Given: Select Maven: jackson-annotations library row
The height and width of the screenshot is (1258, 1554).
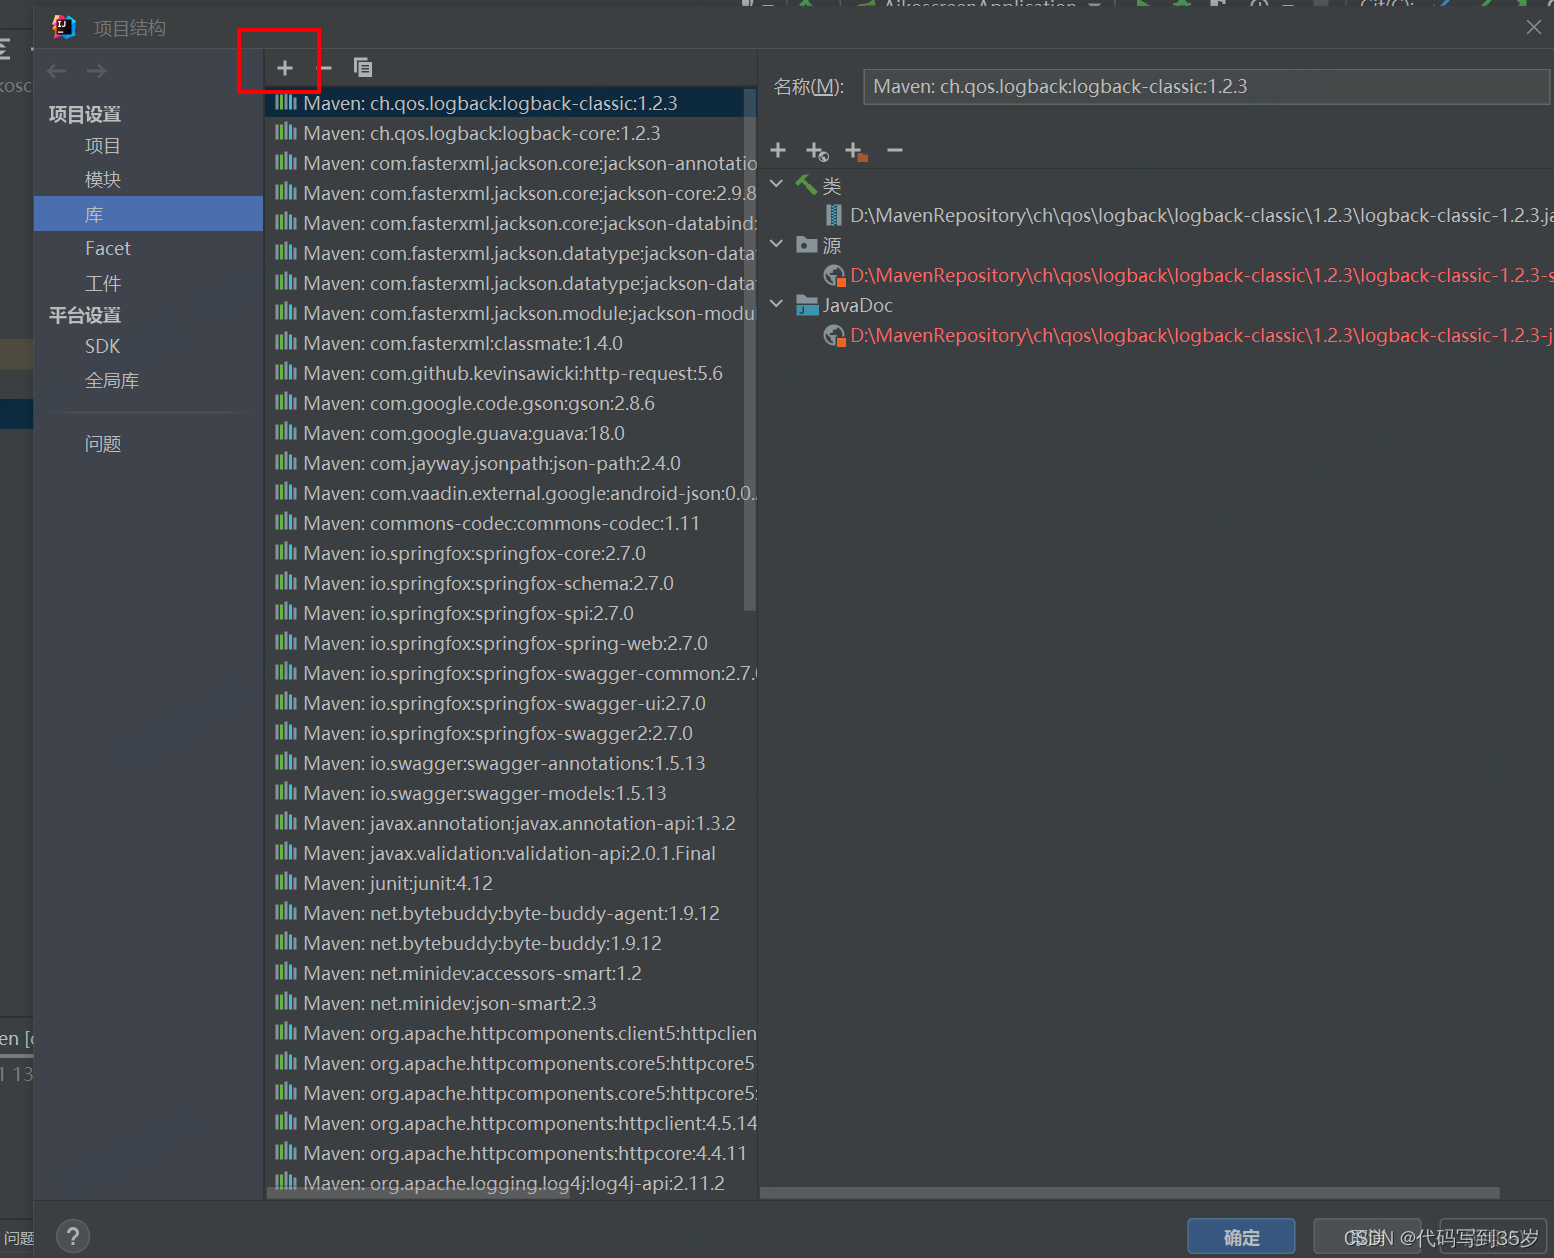Looking at the screenshot, I should click(x=510, y=163).
